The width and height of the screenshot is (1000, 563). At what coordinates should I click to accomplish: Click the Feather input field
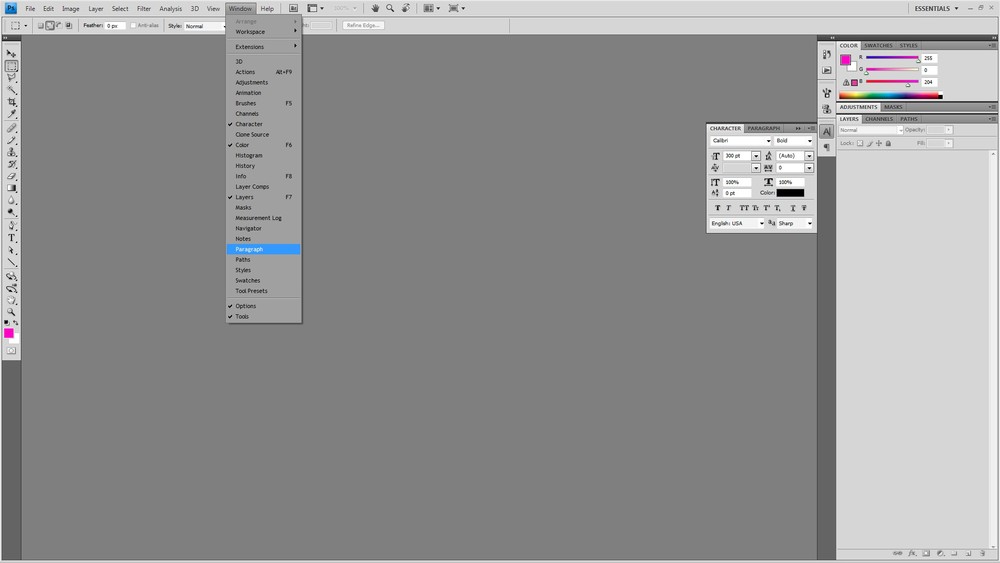click(x=115, y=26)
